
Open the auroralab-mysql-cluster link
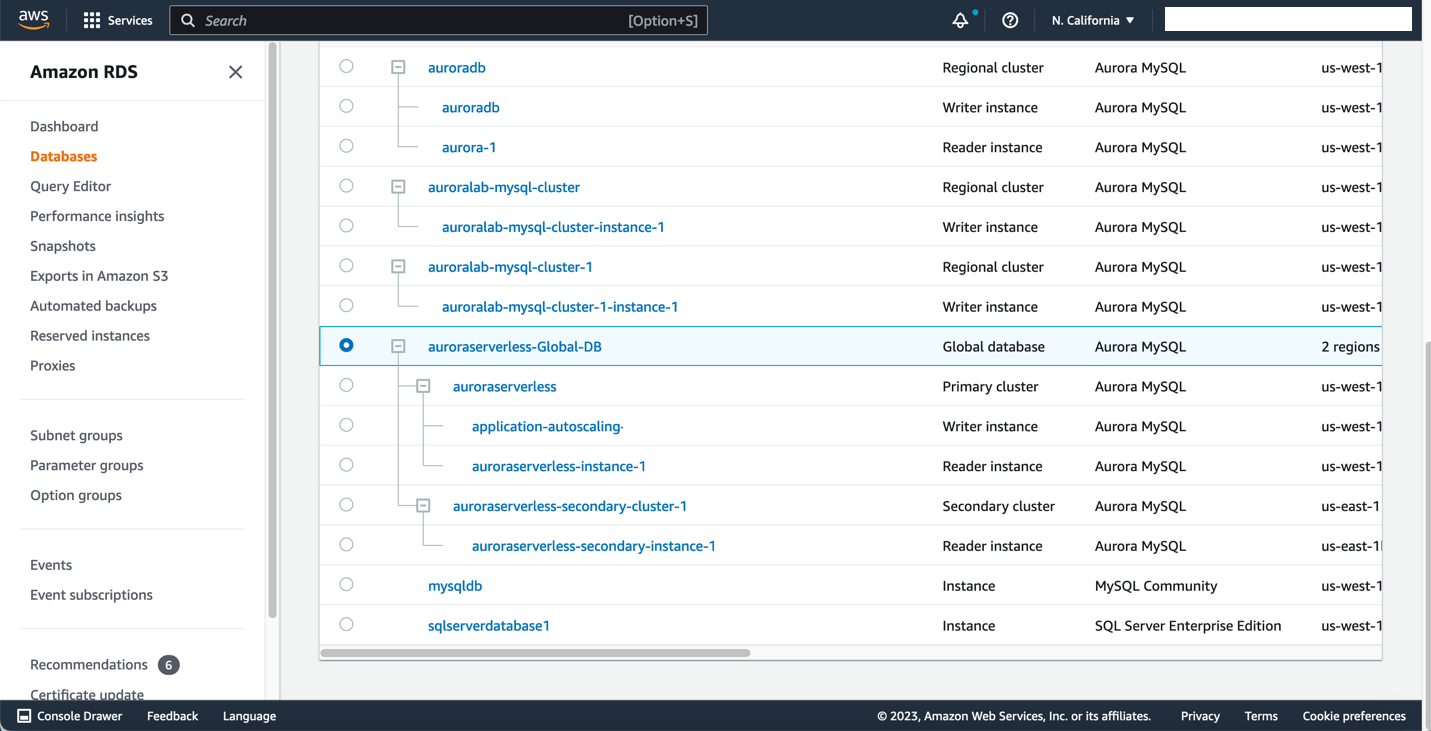(504, 187)
